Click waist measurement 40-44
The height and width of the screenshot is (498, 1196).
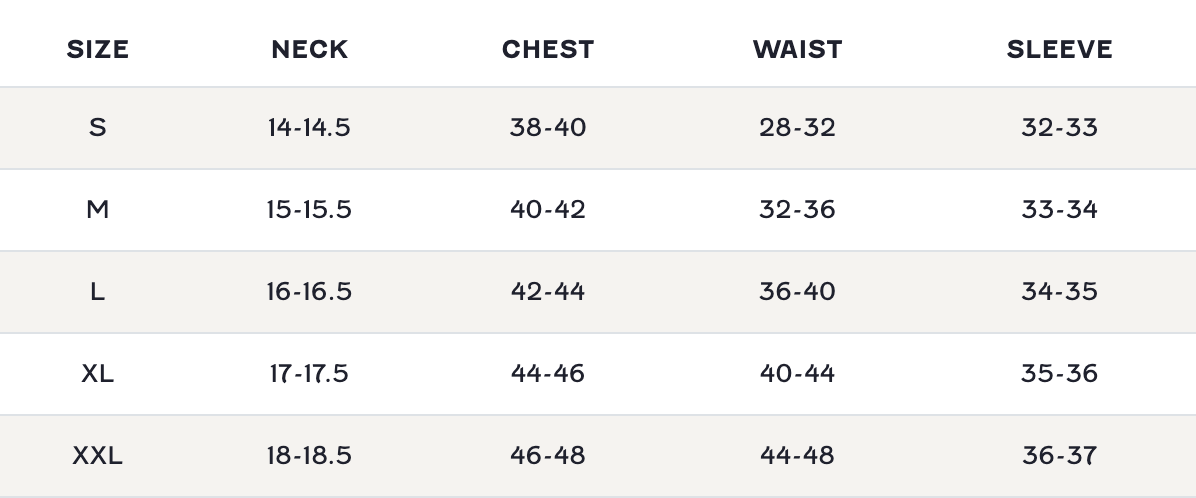(797, 374)
